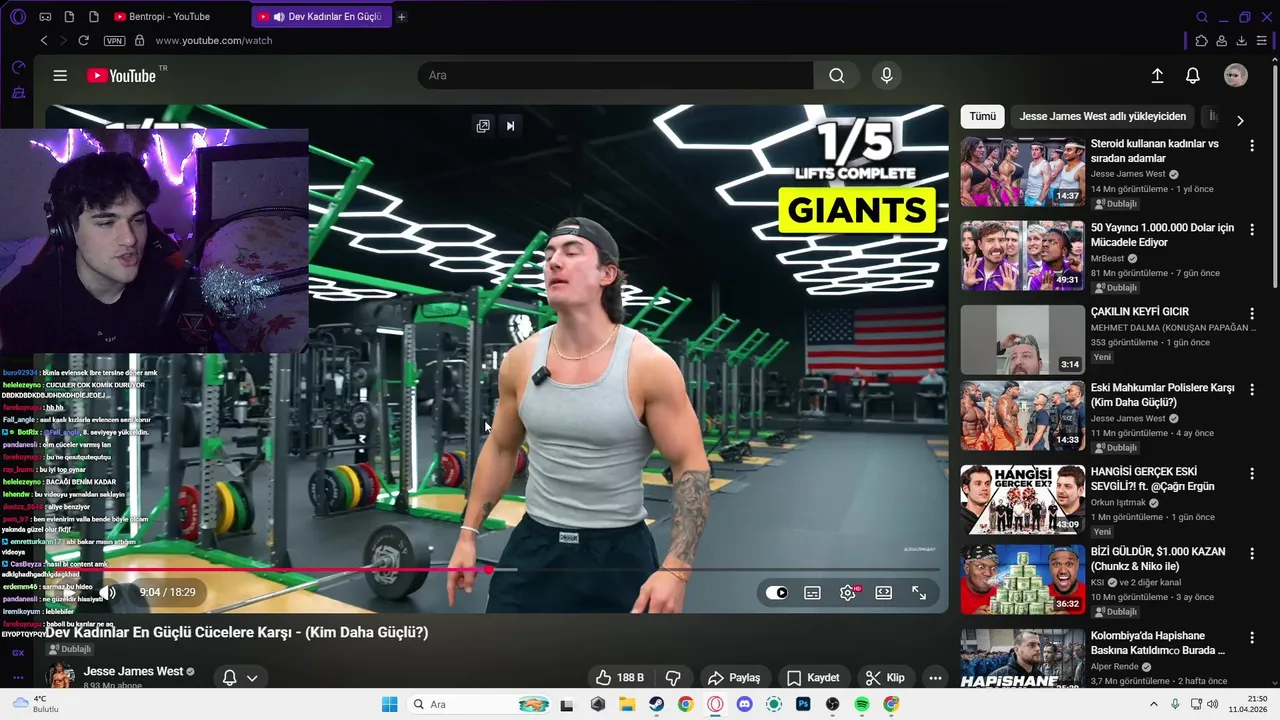Launch Steam from taskbar
This screenshot has width=1280, height=720.
656,704
